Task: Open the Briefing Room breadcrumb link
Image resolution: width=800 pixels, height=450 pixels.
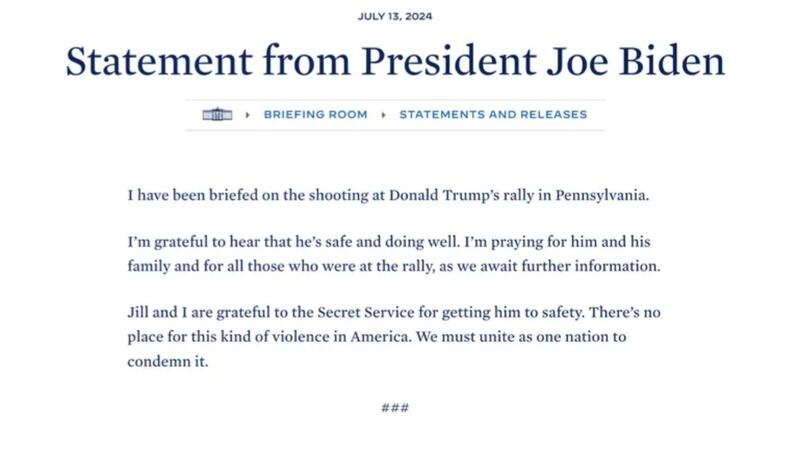Action: (315, 114)
